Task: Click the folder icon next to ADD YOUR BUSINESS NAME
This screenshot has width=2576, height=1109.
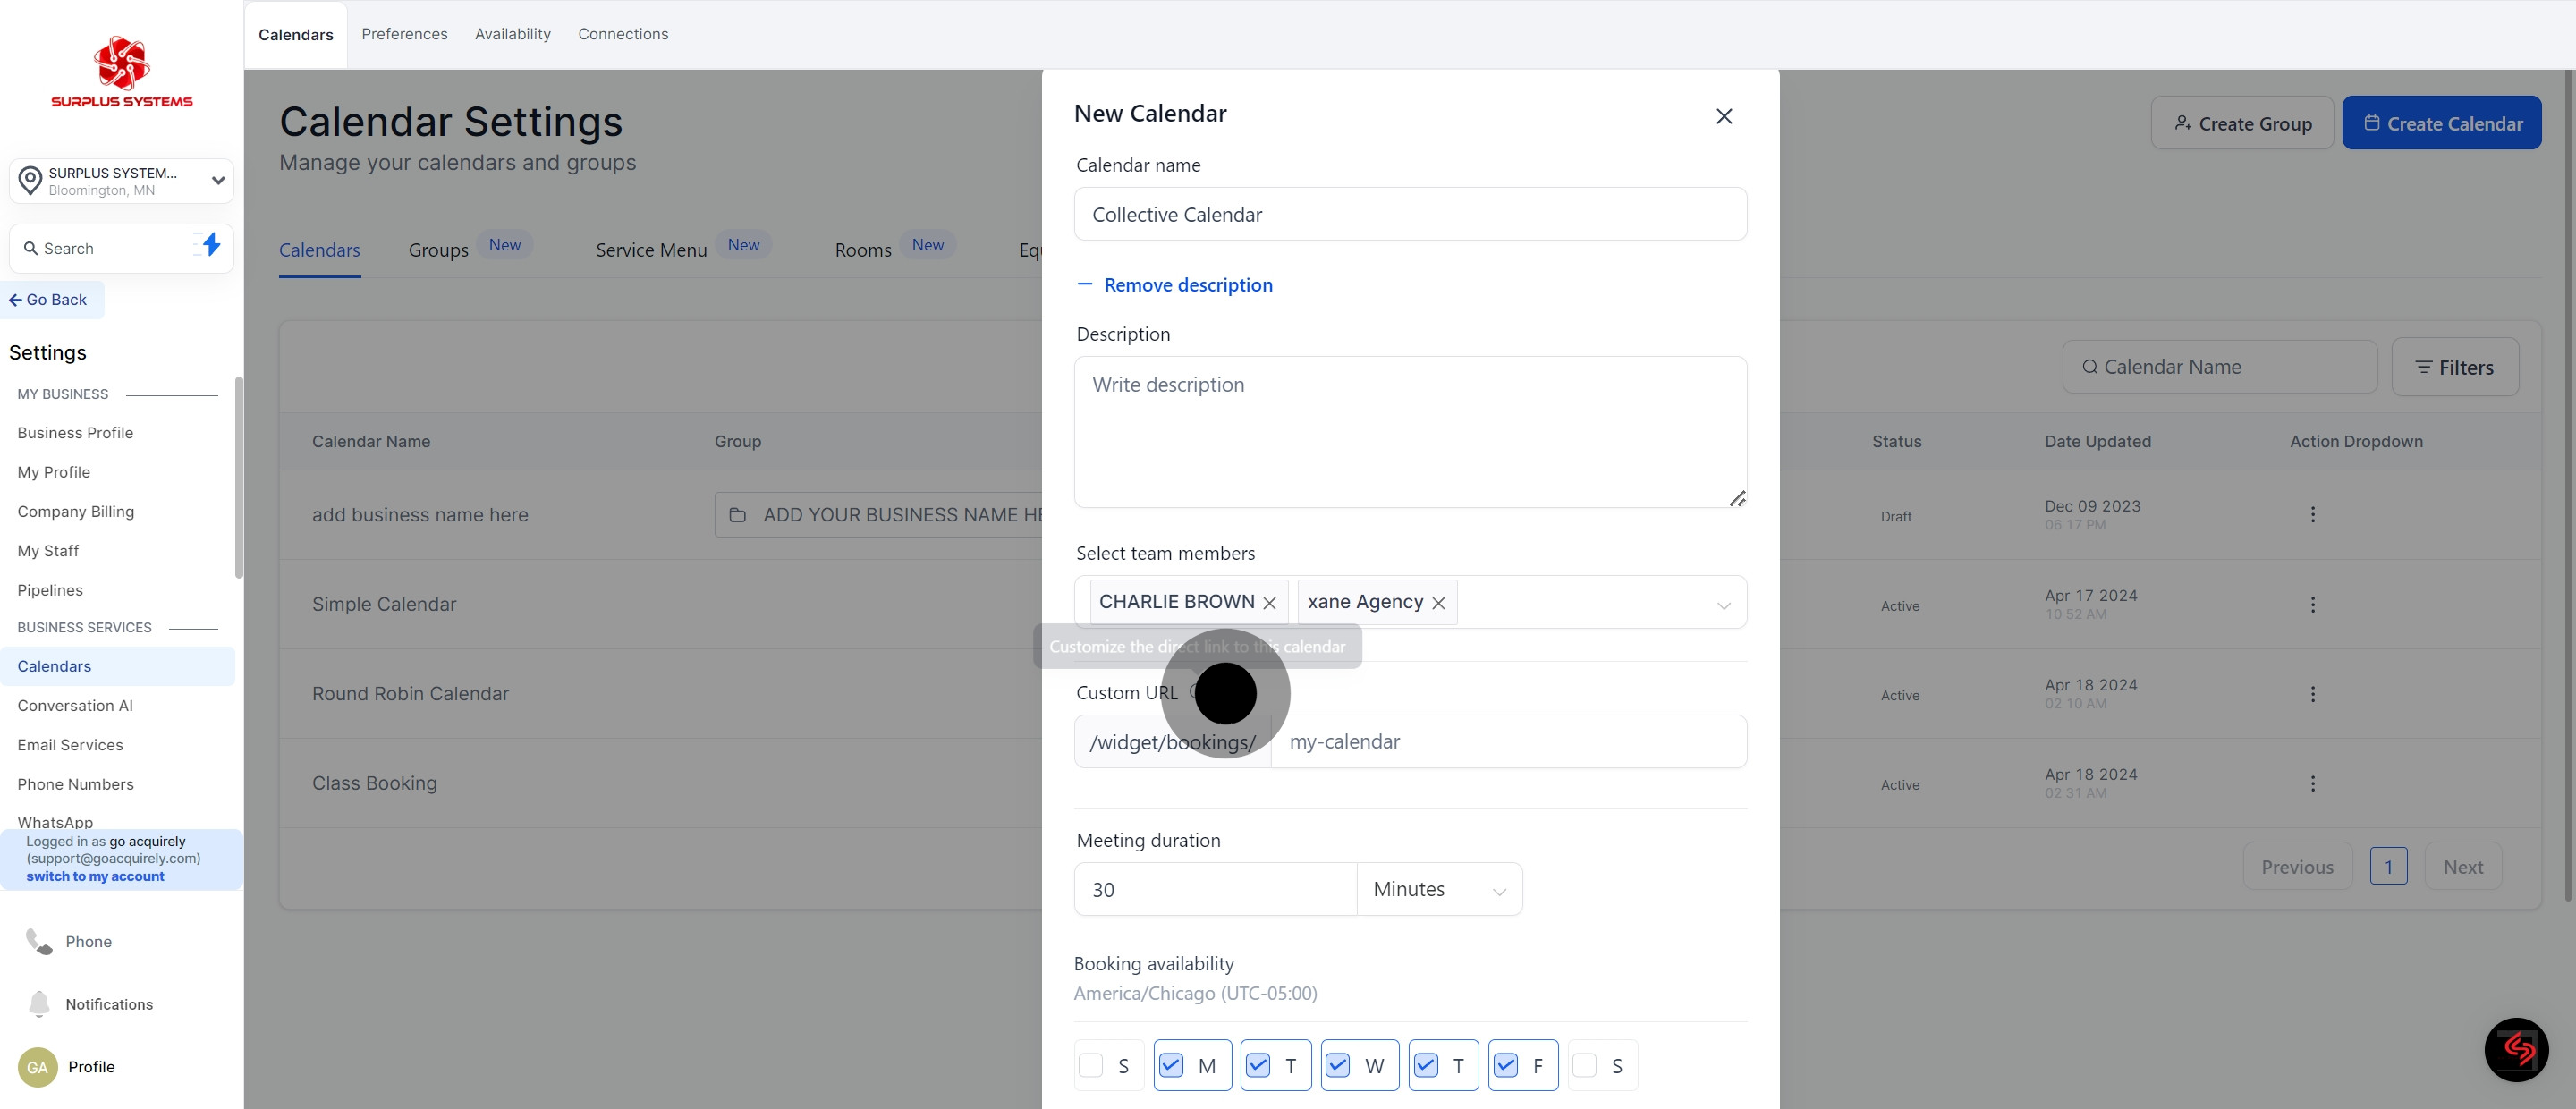Action: 738,514
